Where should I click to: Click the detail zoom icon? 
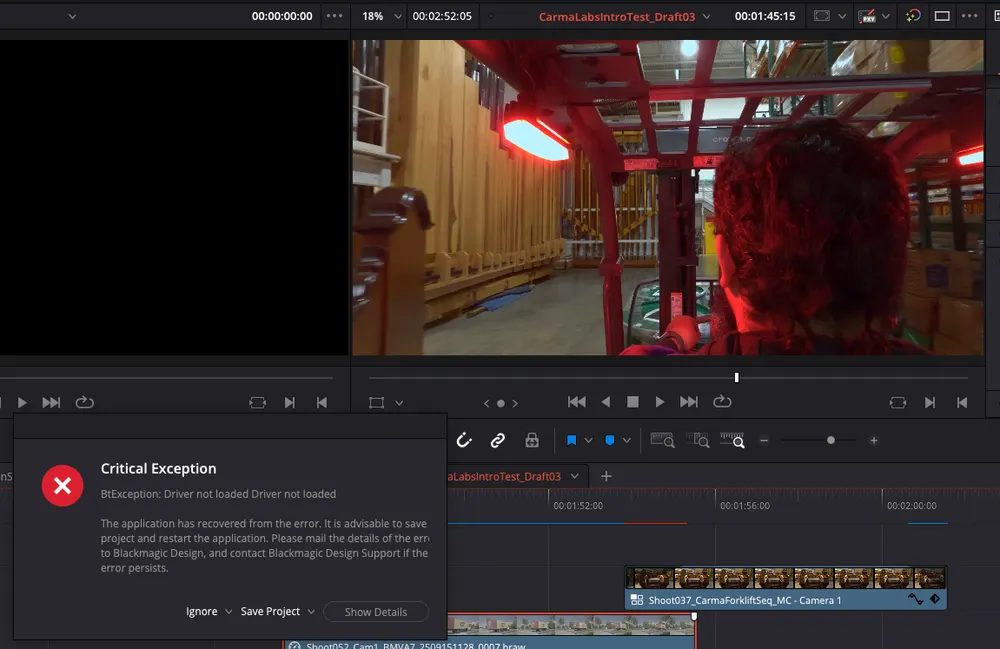coord(698,440)
